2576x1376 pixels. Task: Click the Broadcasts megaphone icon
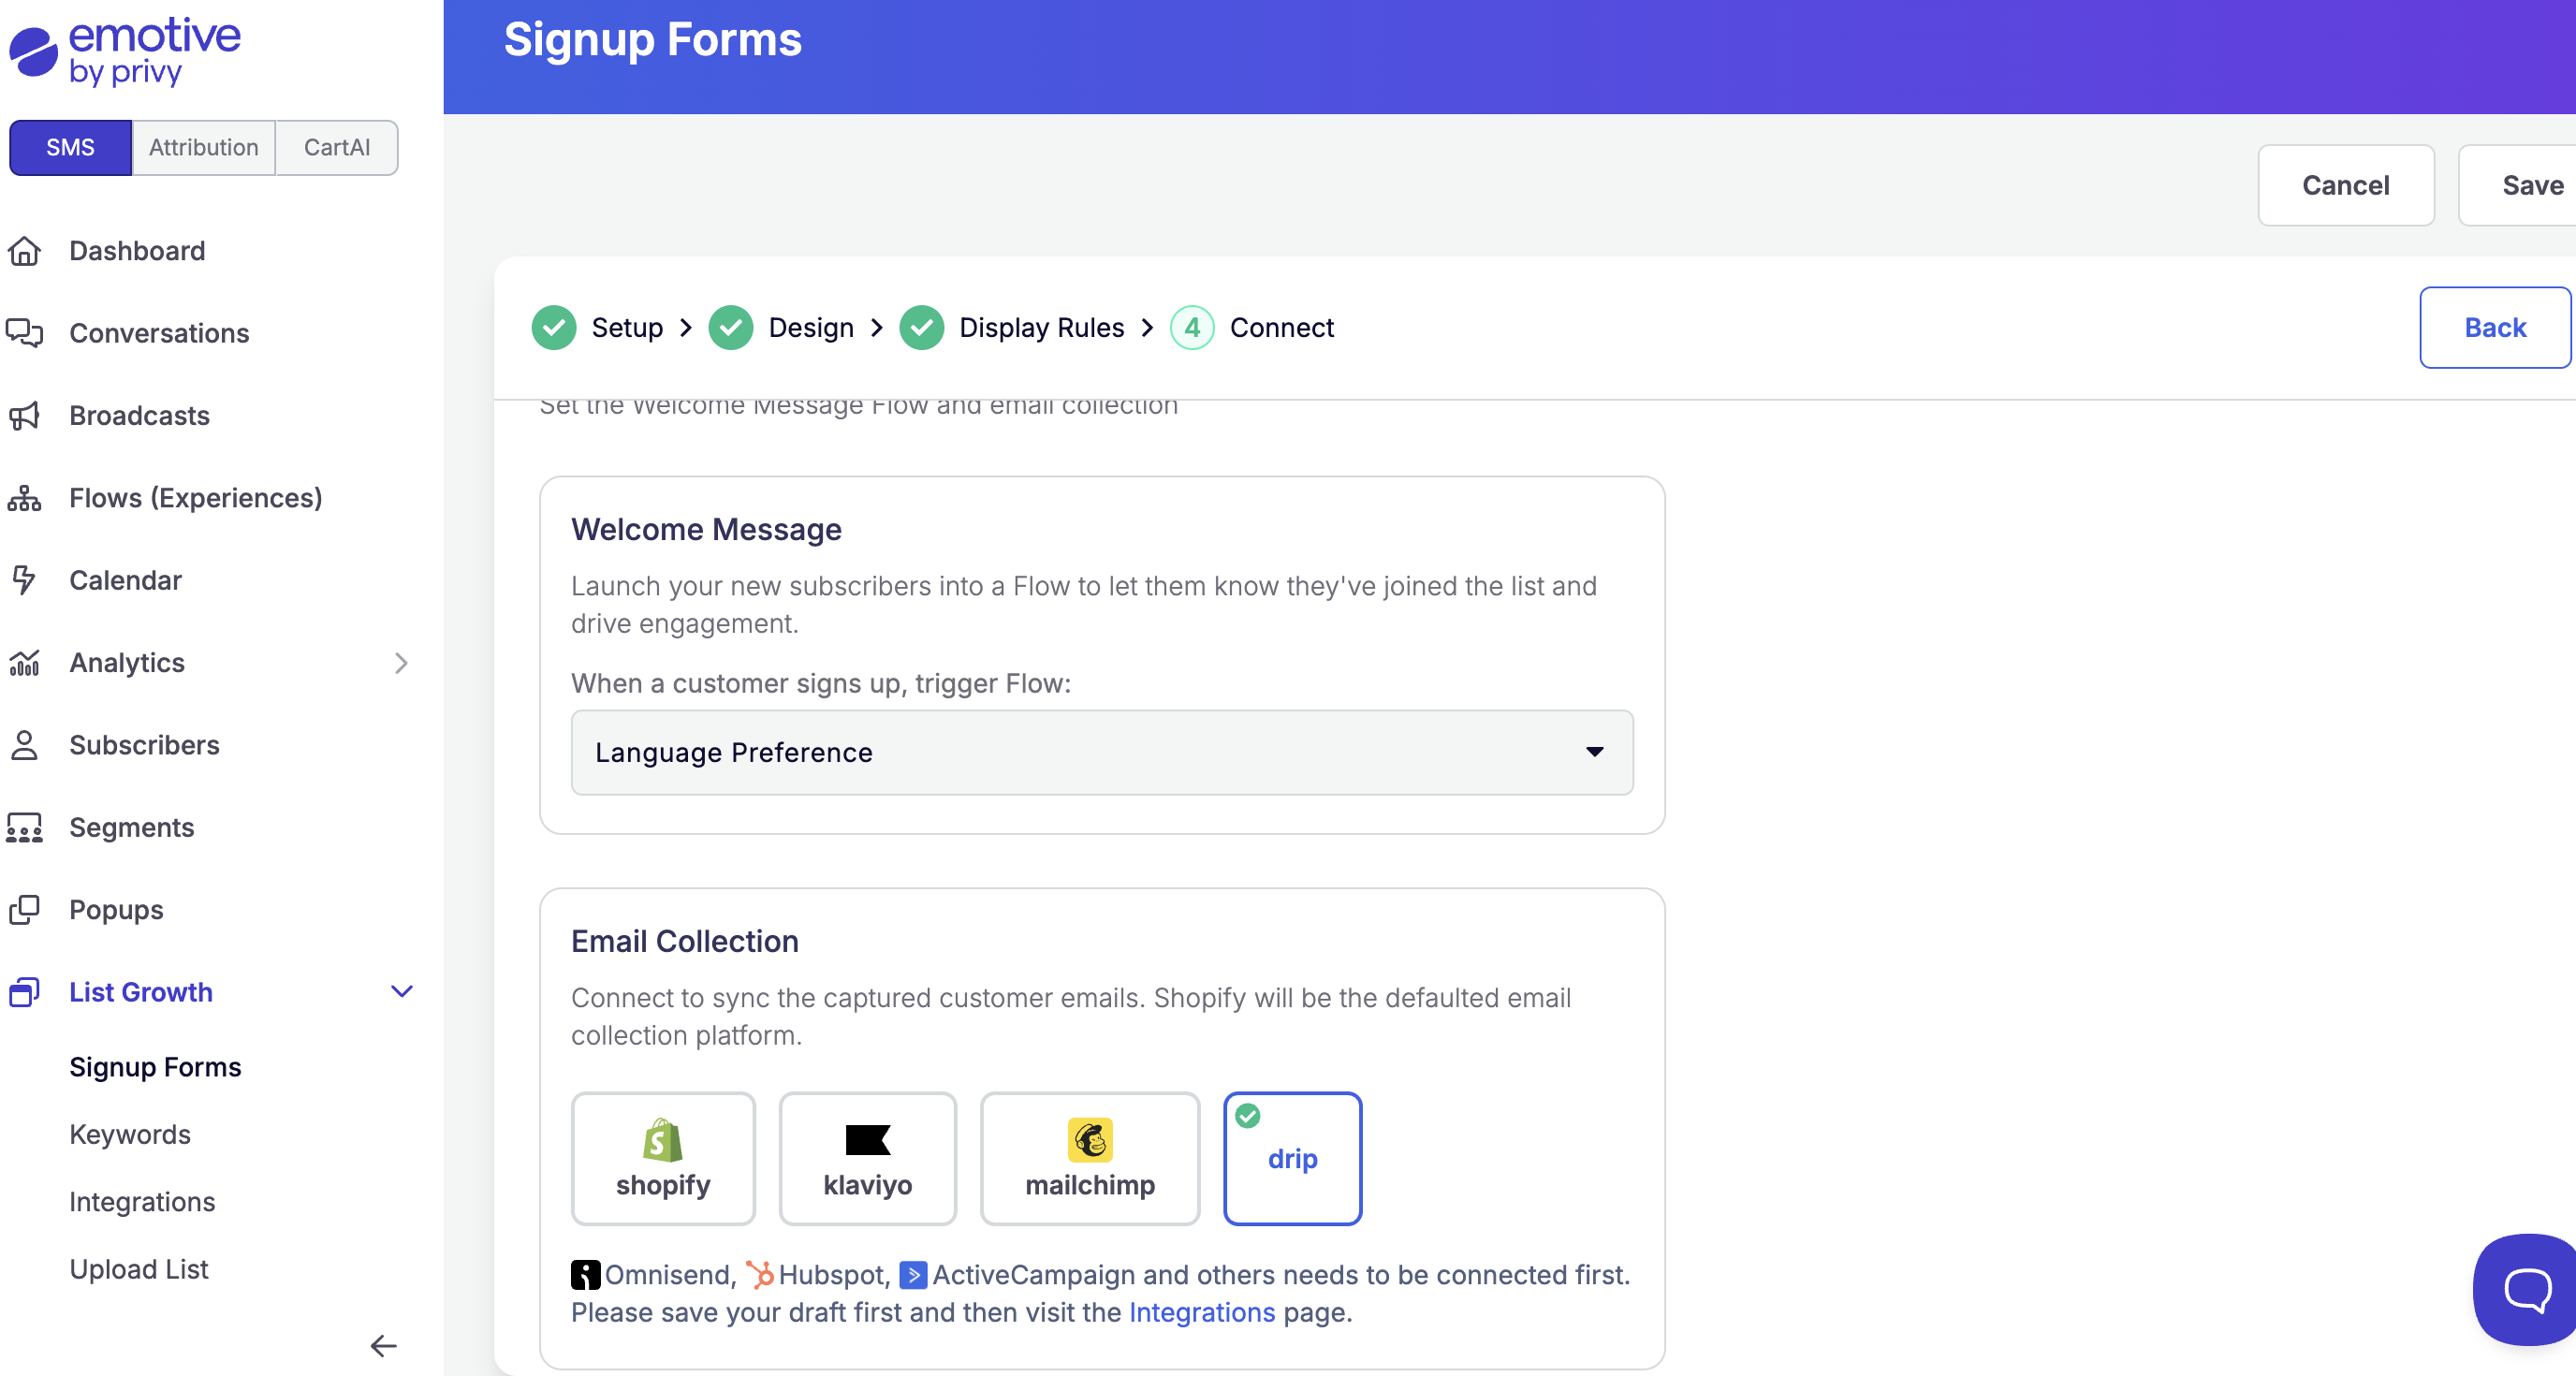click(x=24, y=416)
